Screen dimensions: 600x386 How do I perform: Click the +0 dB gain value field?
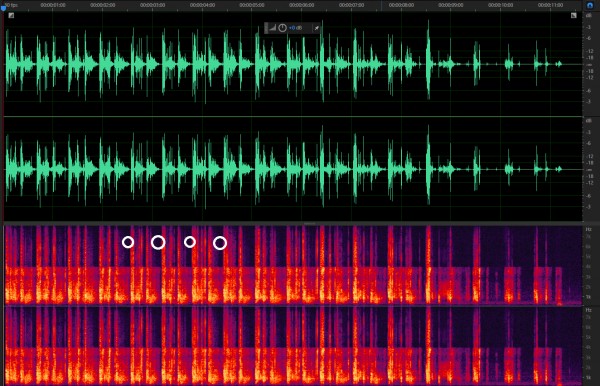[295, 28]
